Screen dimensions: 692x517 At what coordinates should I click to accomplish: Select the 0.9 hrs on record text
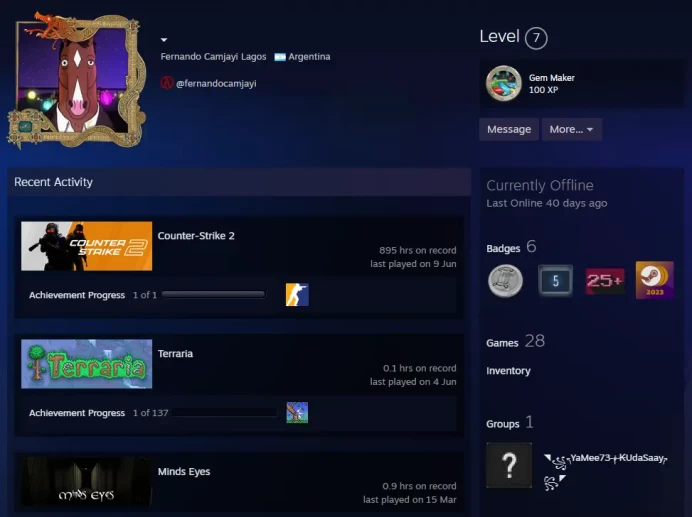(x=419, y=486)
